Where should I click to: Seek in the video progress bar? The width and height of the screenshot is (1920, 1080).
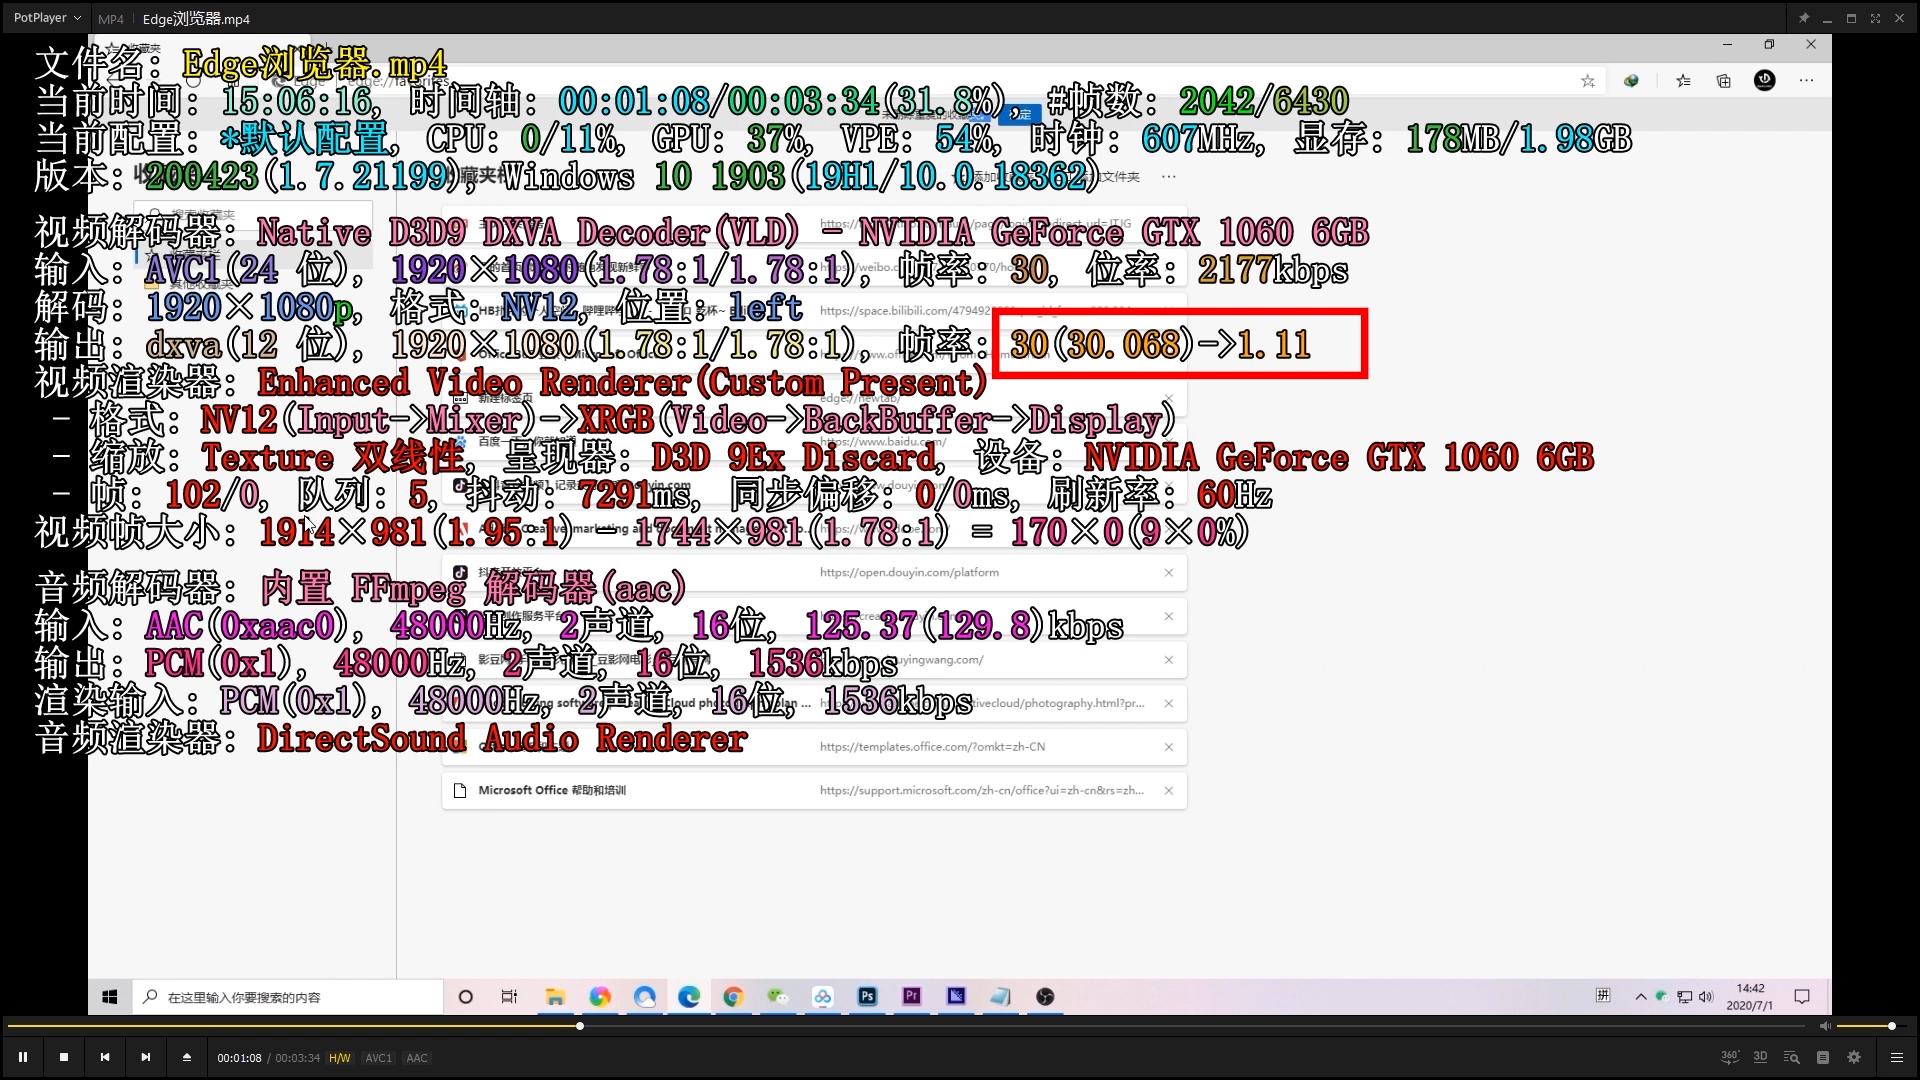pos(900,1026)
